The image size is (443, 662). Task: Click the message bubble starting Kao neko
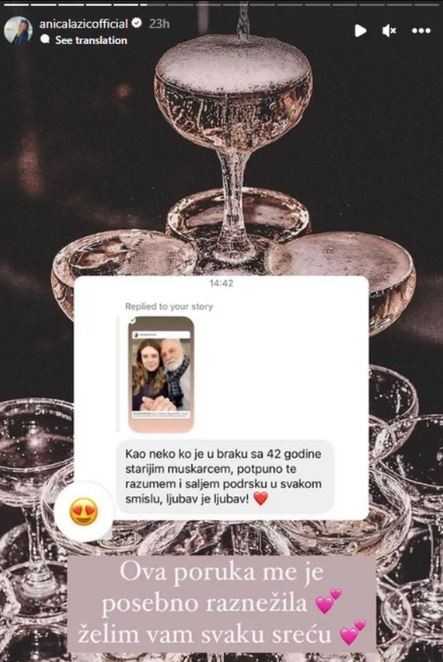225,477
